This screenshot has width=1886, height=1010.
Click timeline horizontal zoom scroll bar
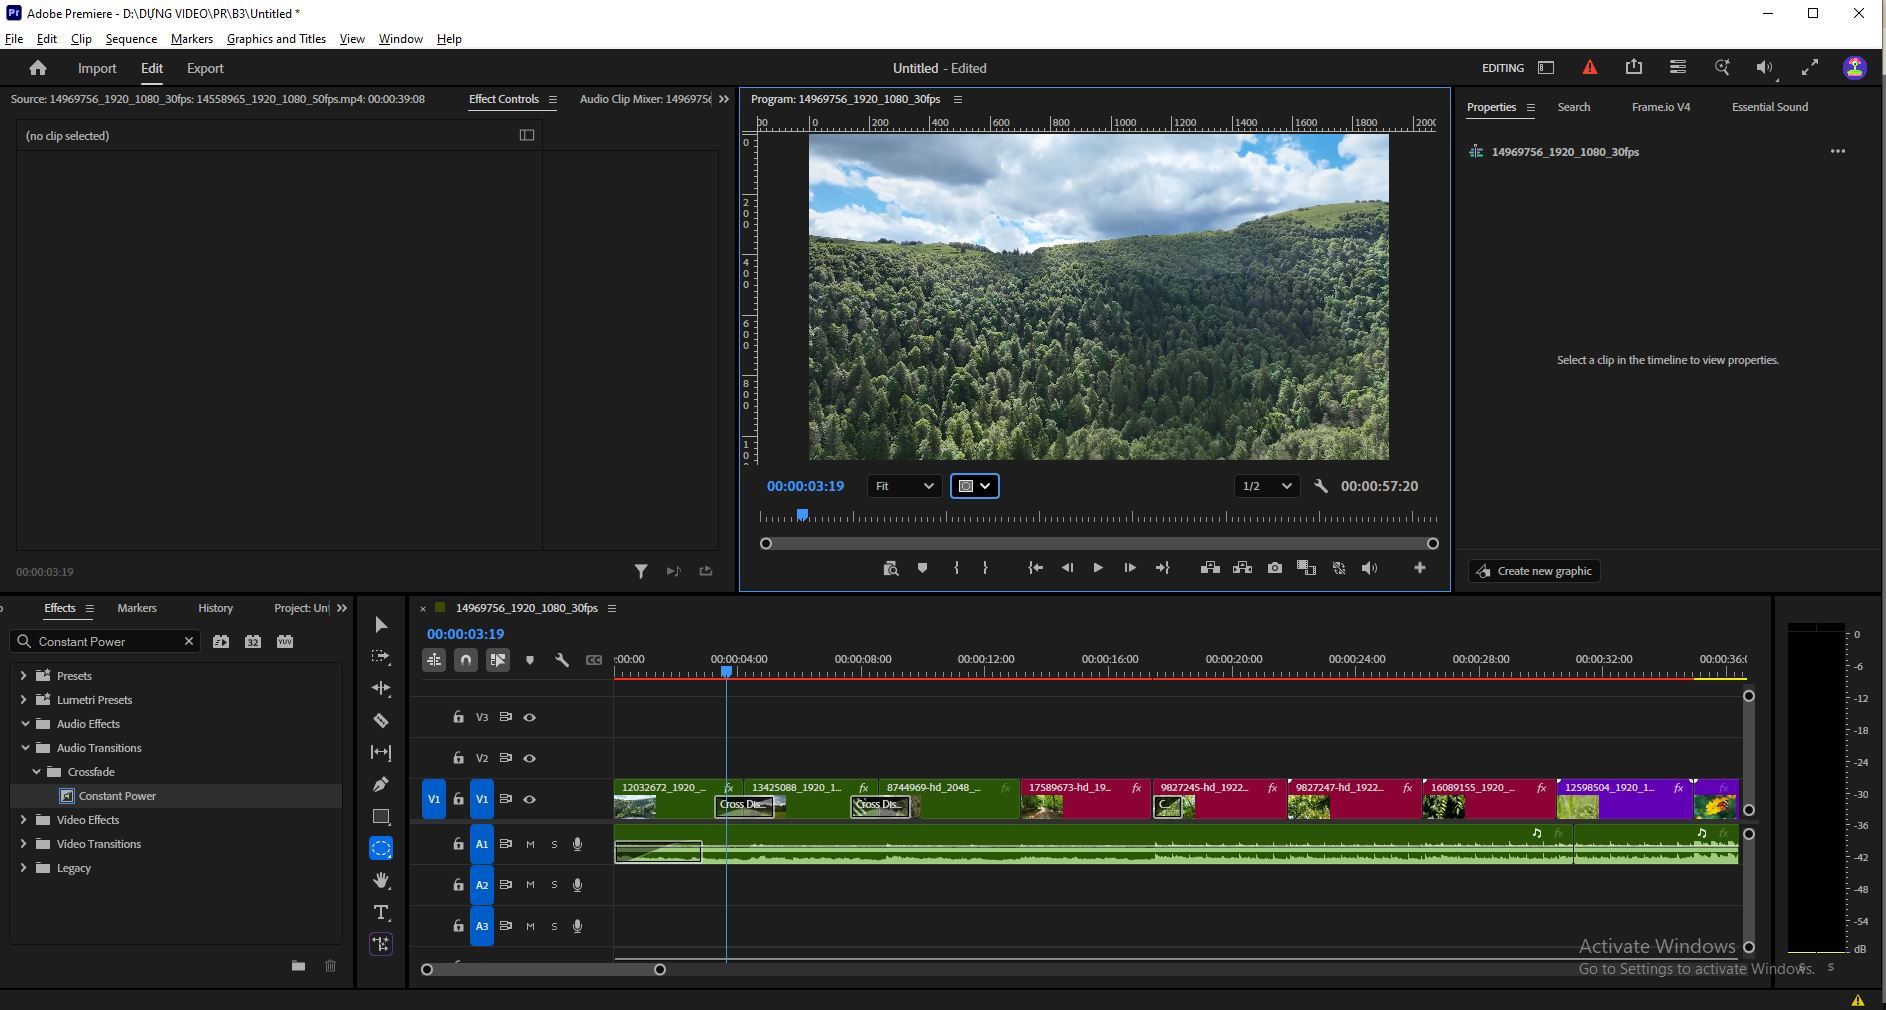(543, 970)
